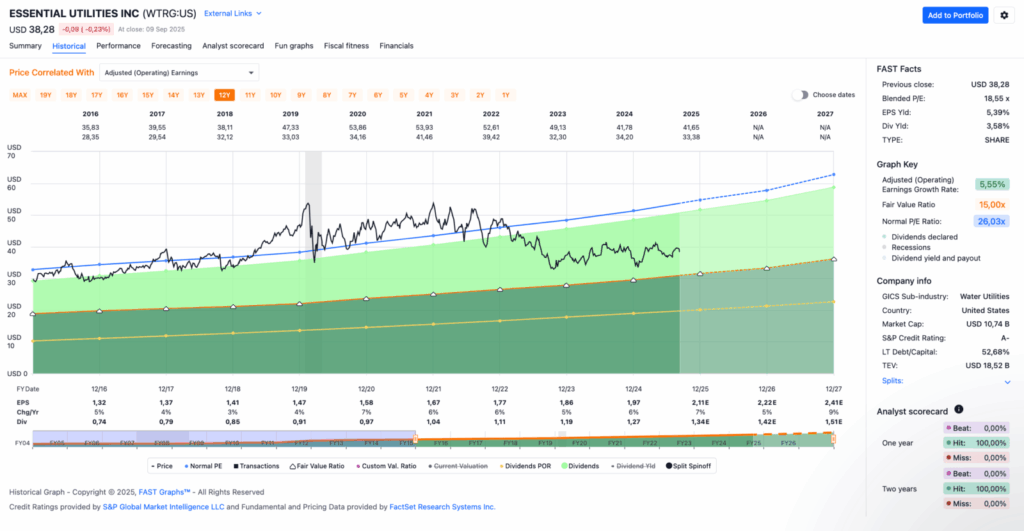Toggle Split Spinoff legend item
Viewport: 1024px width, 531px height.
(688, 466)
